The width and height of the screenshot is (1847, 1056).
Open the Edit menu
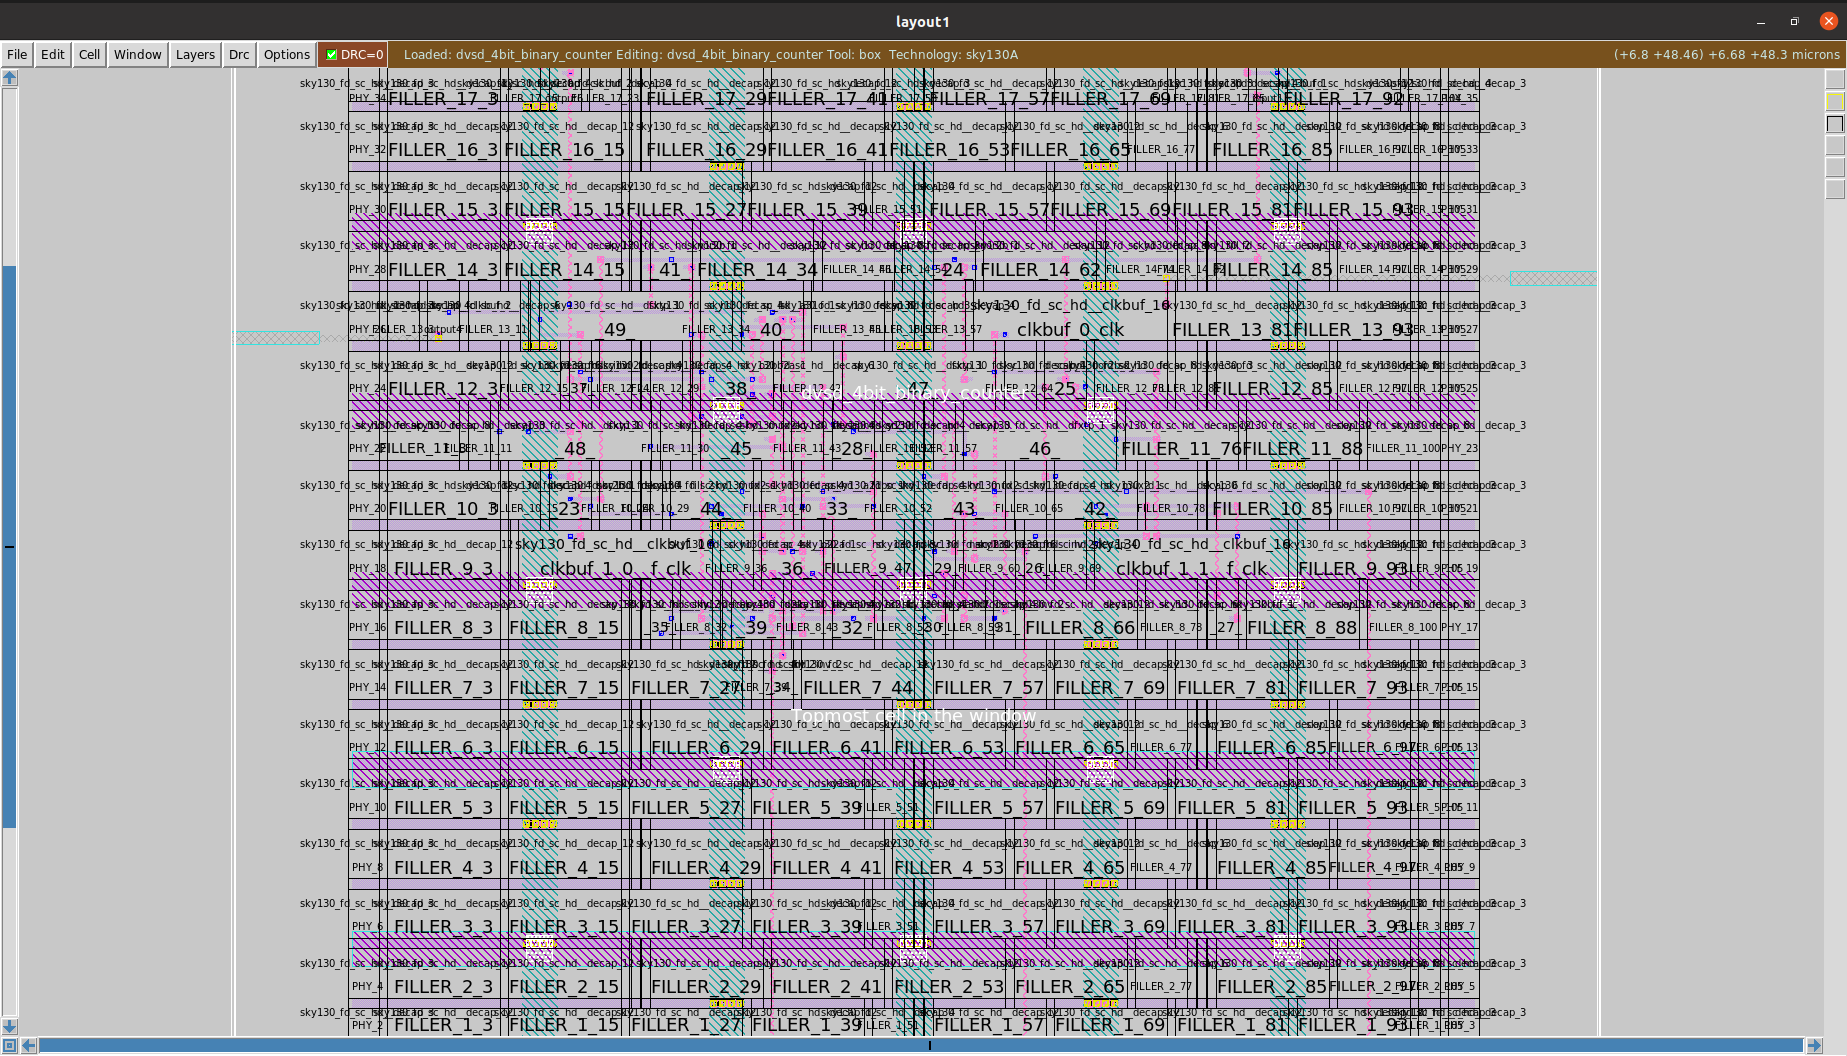[52, 54]
